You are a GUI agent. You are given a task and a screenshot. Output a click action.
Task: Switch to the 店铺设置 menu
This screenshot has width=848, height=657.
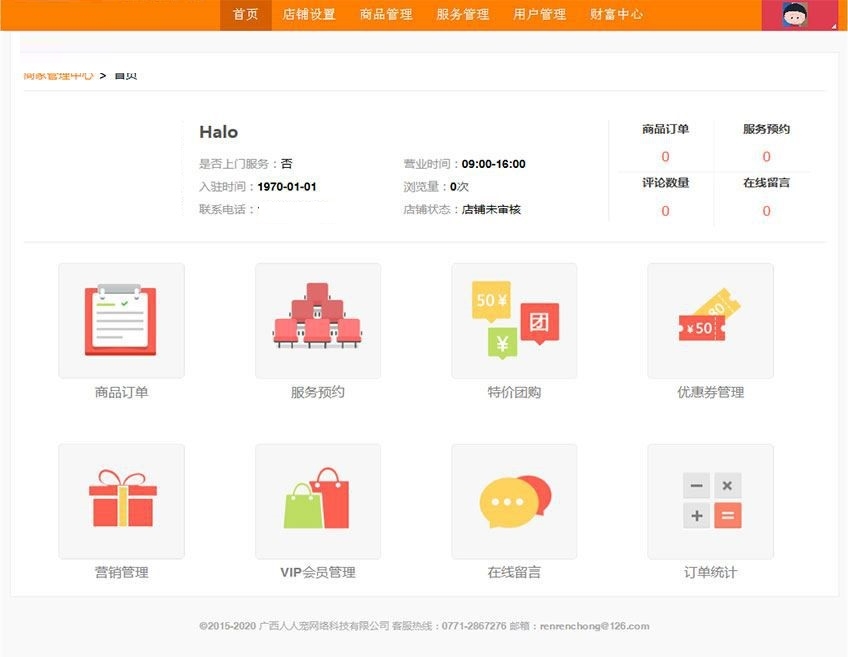click(x=309, y=15)
